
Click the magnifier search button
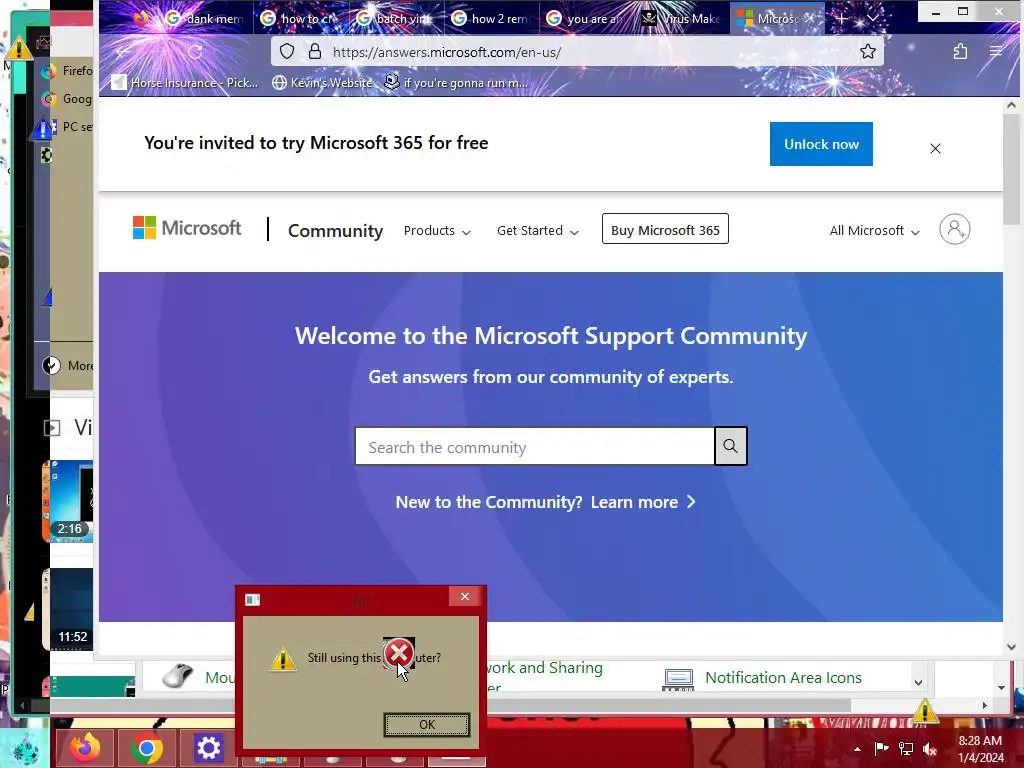pos(730,446)
